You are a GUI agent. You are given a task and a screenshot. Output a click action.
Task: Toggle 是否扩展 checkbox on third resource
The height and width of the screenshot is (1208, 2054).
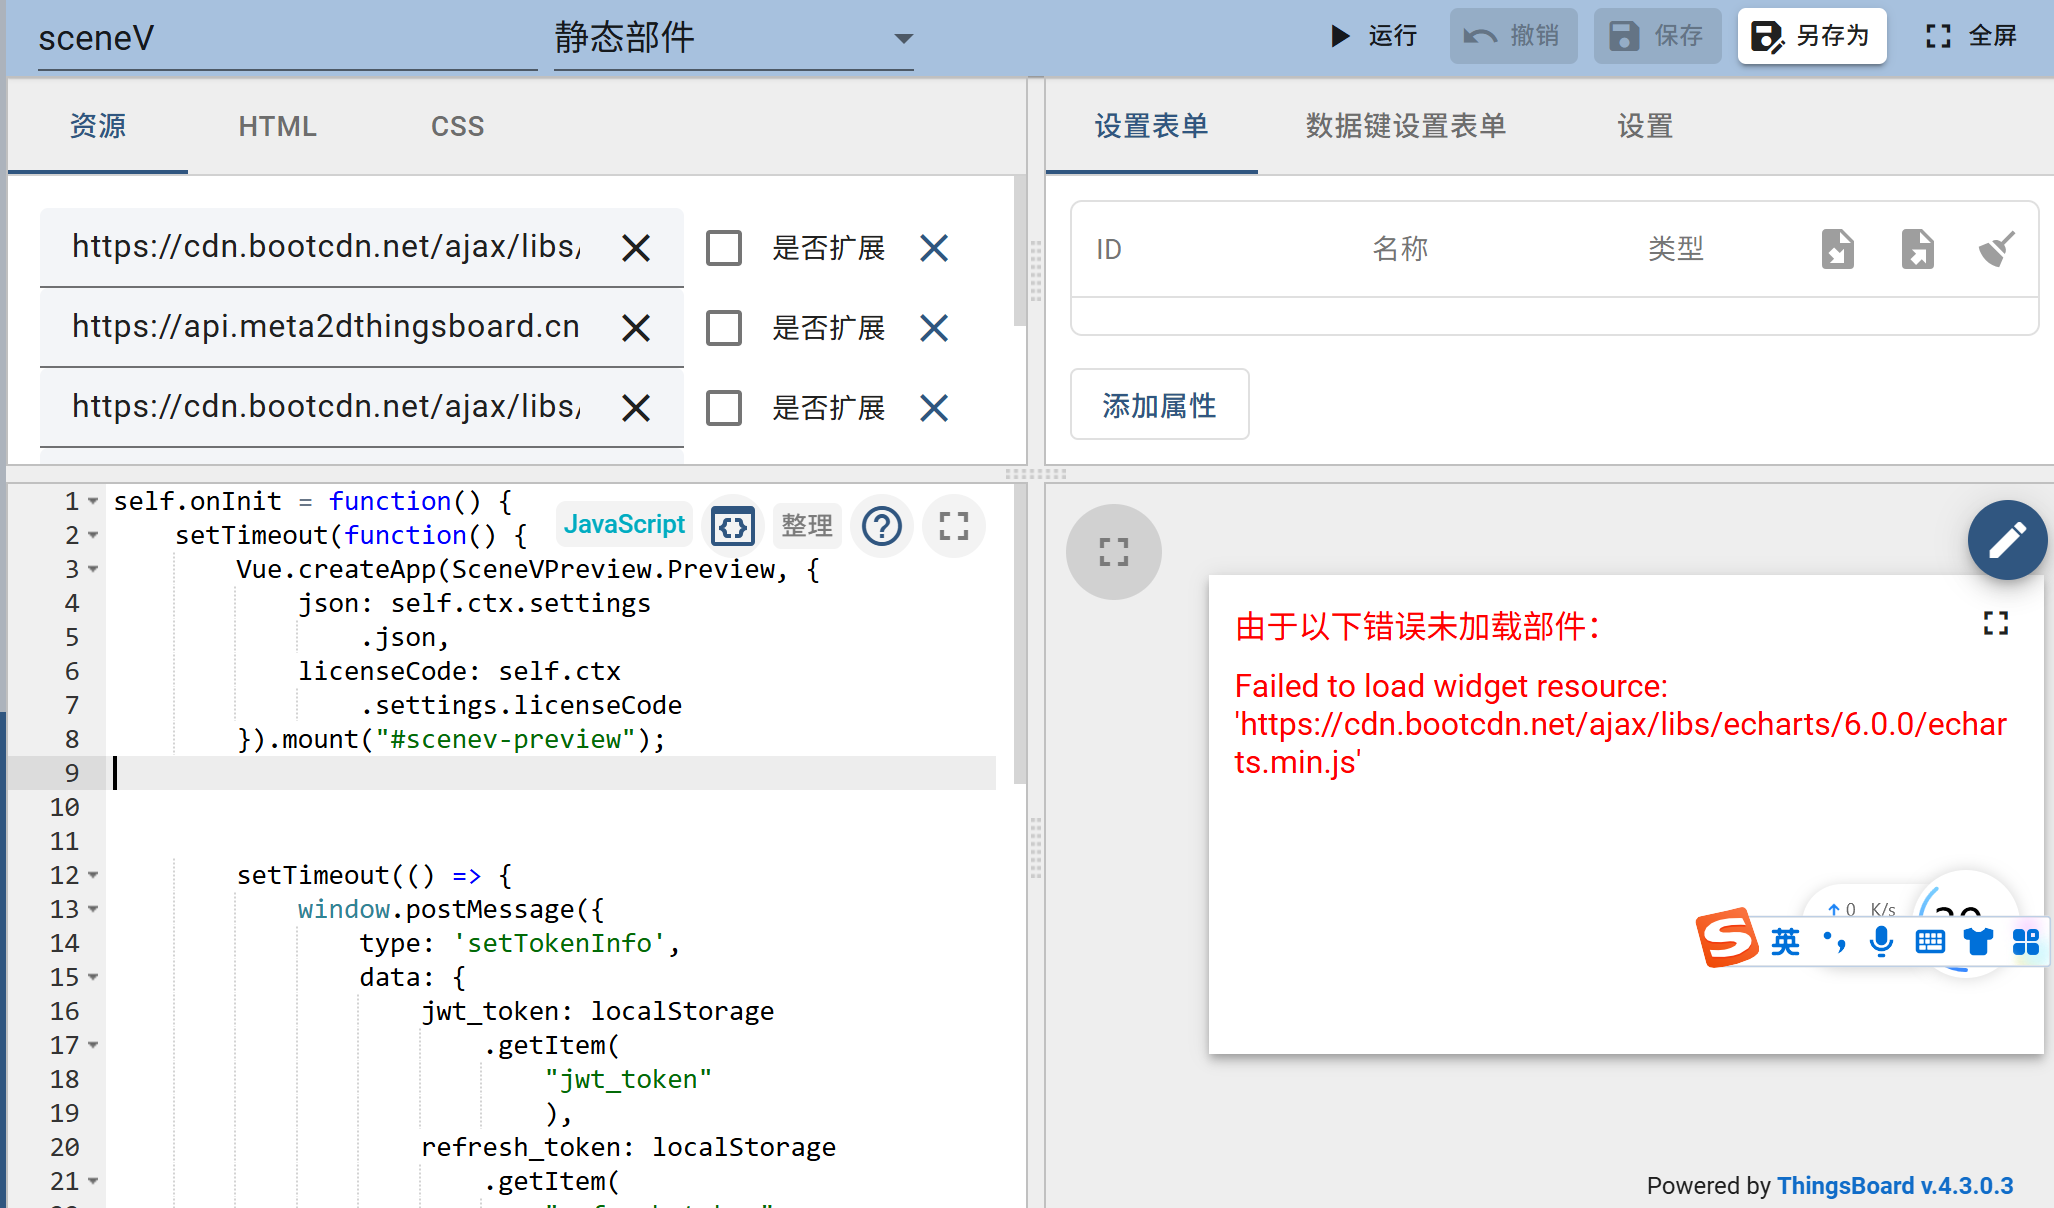(x=724, y=408)
